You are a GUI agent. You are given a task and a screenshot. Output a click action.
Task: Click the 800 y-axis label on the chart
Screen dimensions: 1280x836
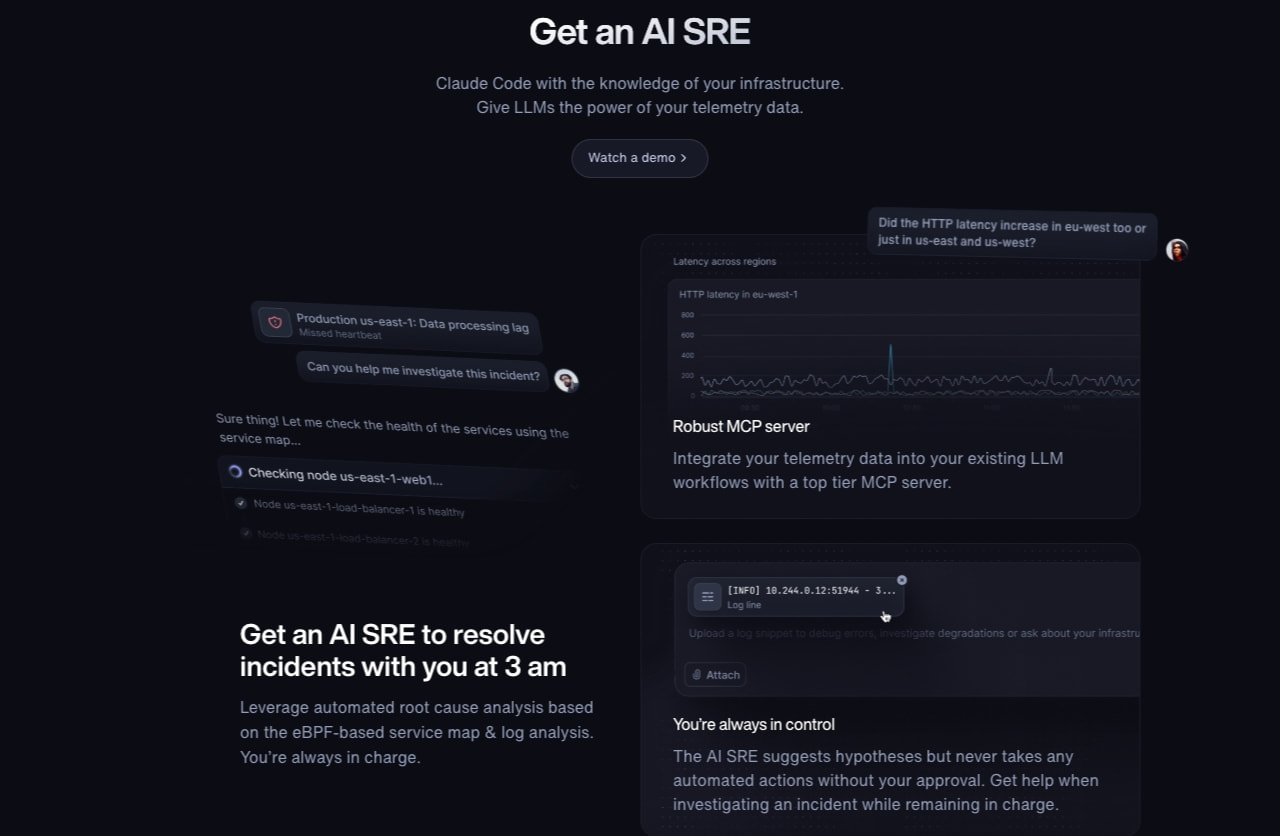tap(687, 315)
